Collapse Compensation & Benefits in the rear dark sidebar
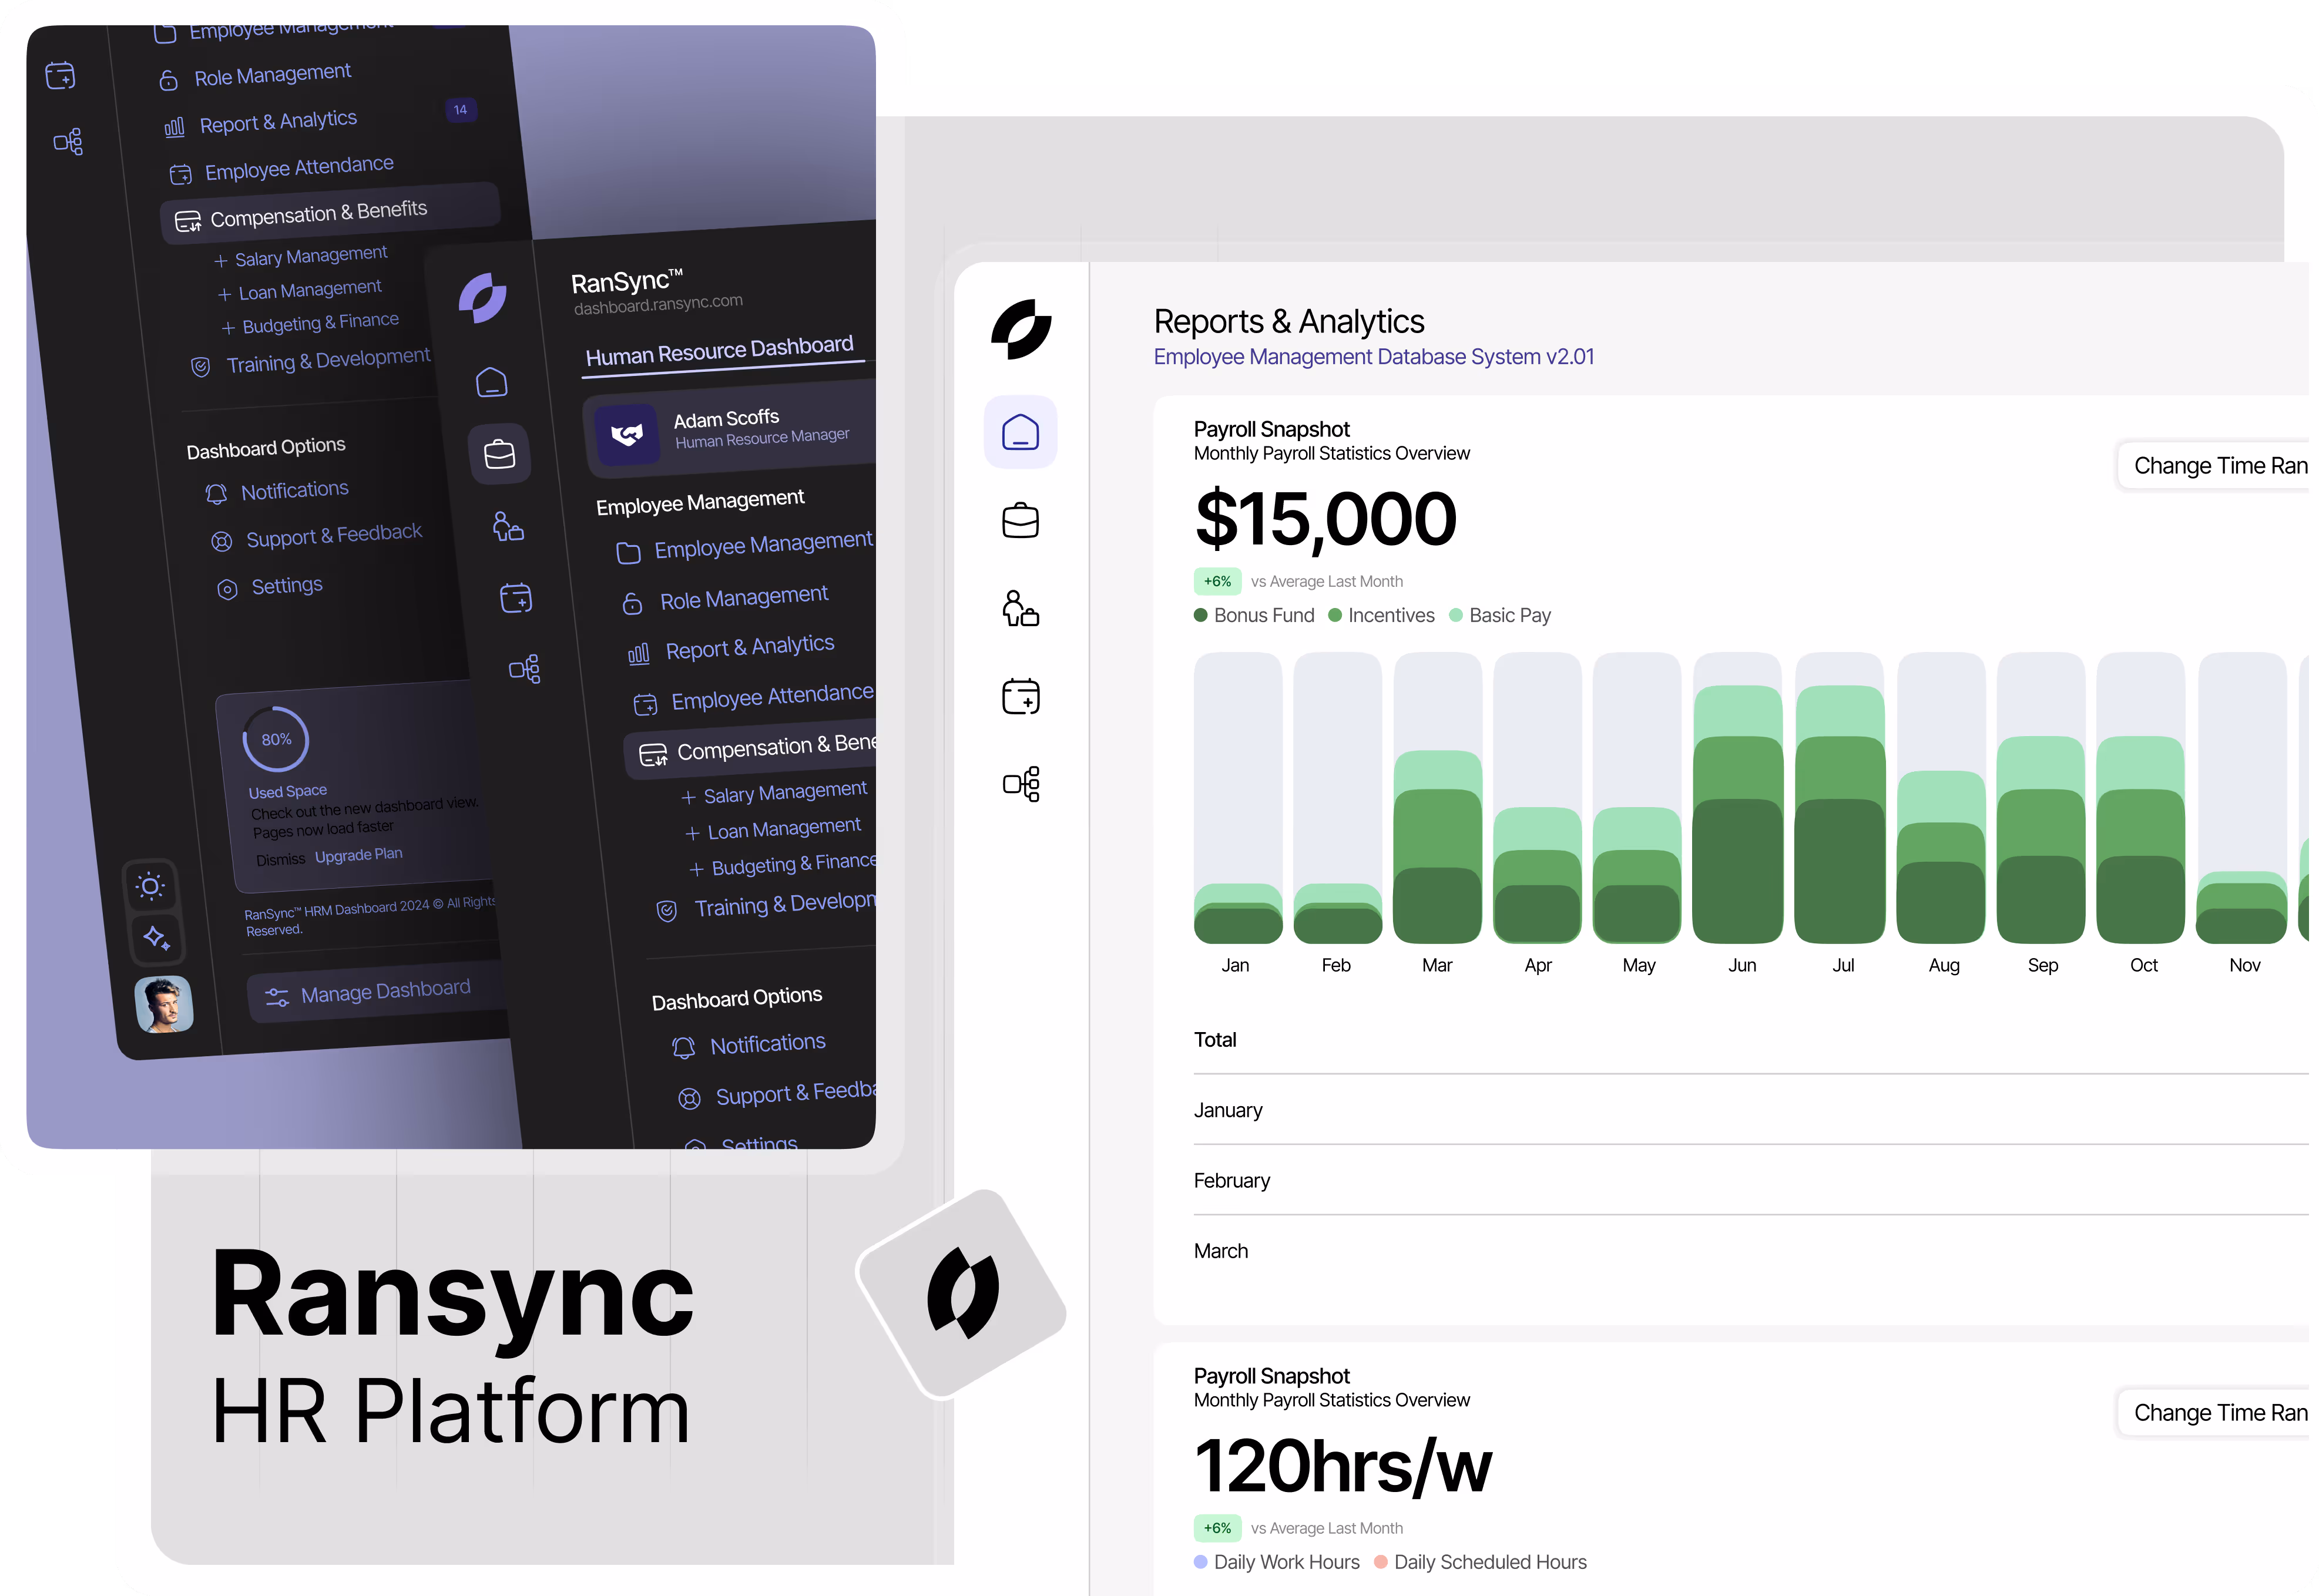 (330, 213)
